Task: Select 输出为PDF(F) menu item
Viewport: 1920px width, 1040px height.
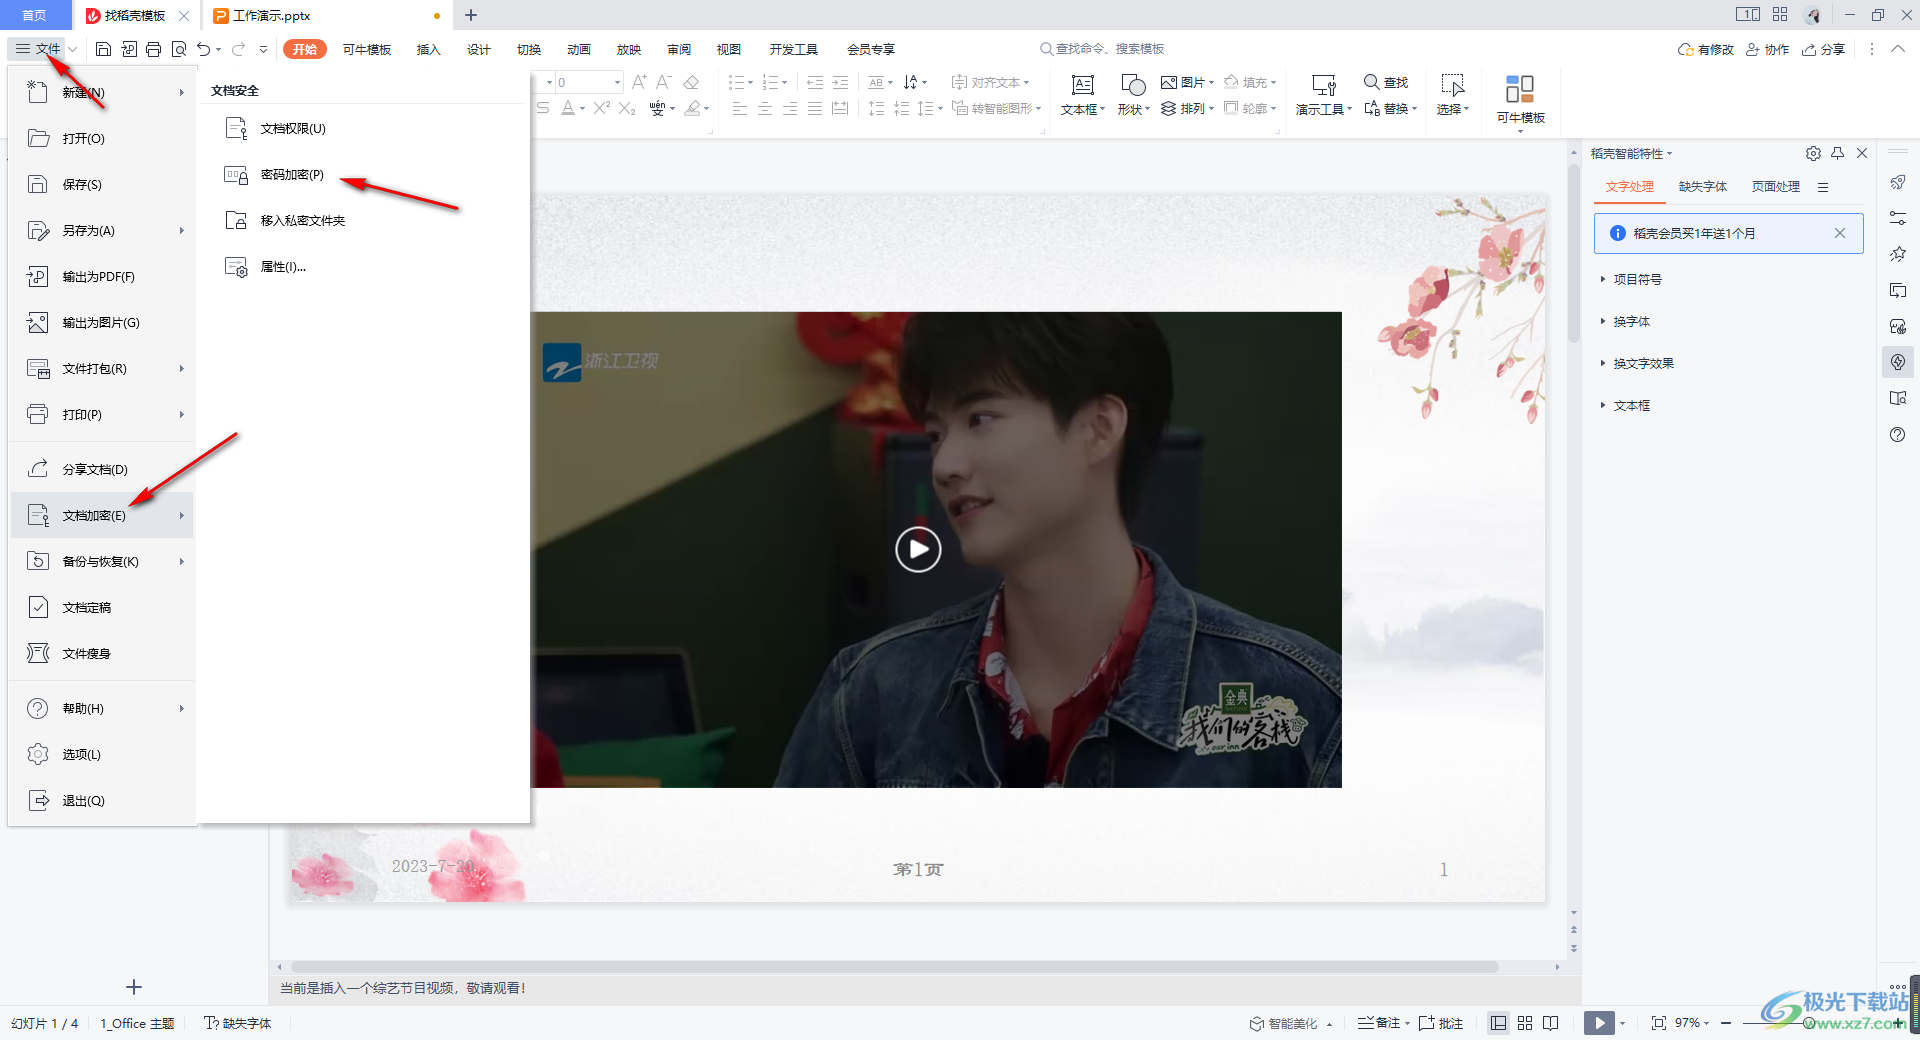Action: point(101,276)
